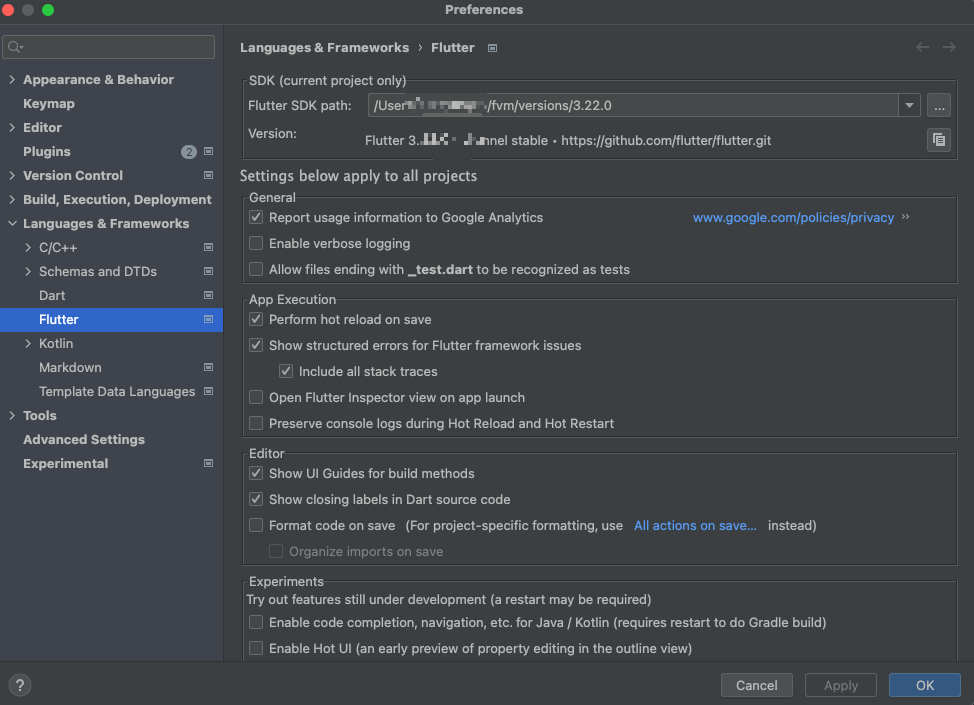The width and height of the screenshot is (974, 705).
Task: Toggle Perform hot reload on save
Action: (256, 319)
